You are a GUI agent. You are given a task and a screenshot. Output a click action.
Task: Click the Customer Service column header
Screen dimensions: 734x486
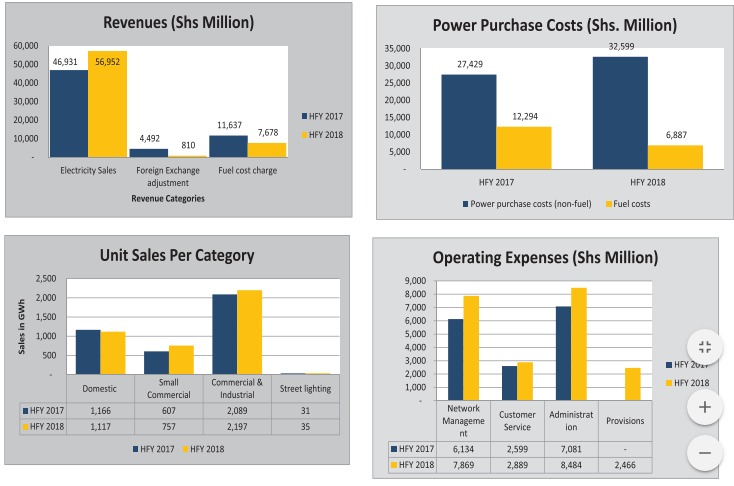pos(516,420)
